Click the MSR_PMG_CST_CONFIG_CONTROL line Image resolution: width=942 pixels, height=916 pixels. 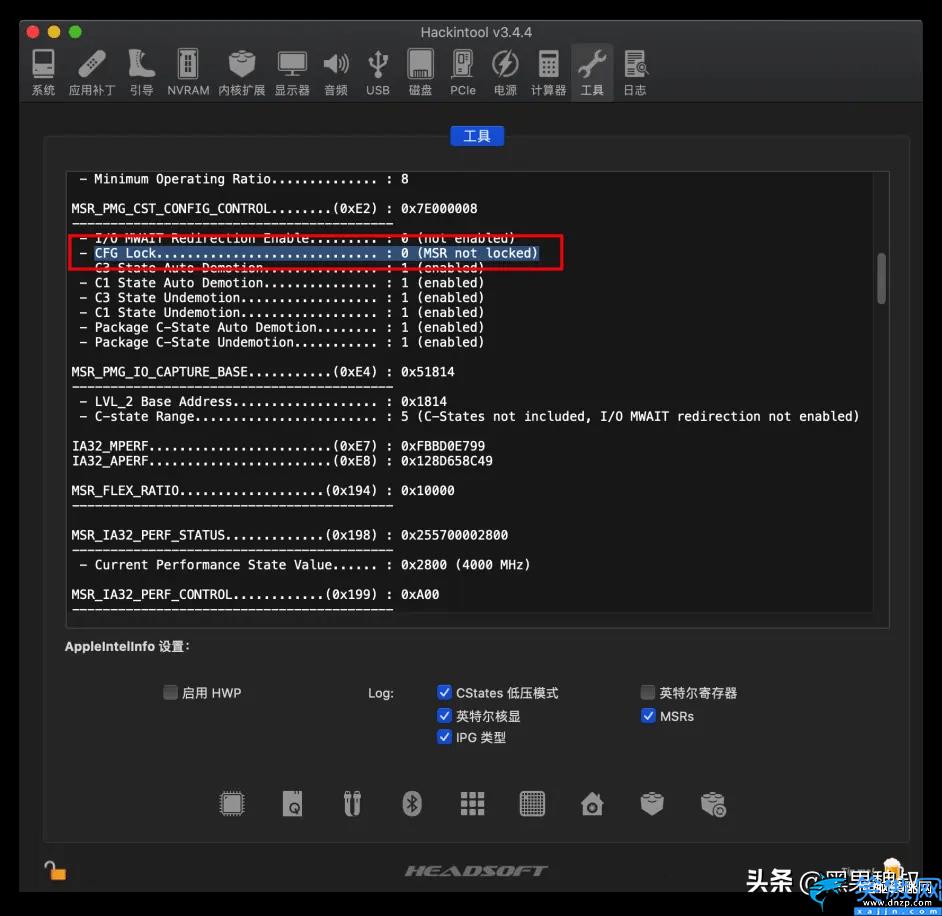[x=275, y=208]
